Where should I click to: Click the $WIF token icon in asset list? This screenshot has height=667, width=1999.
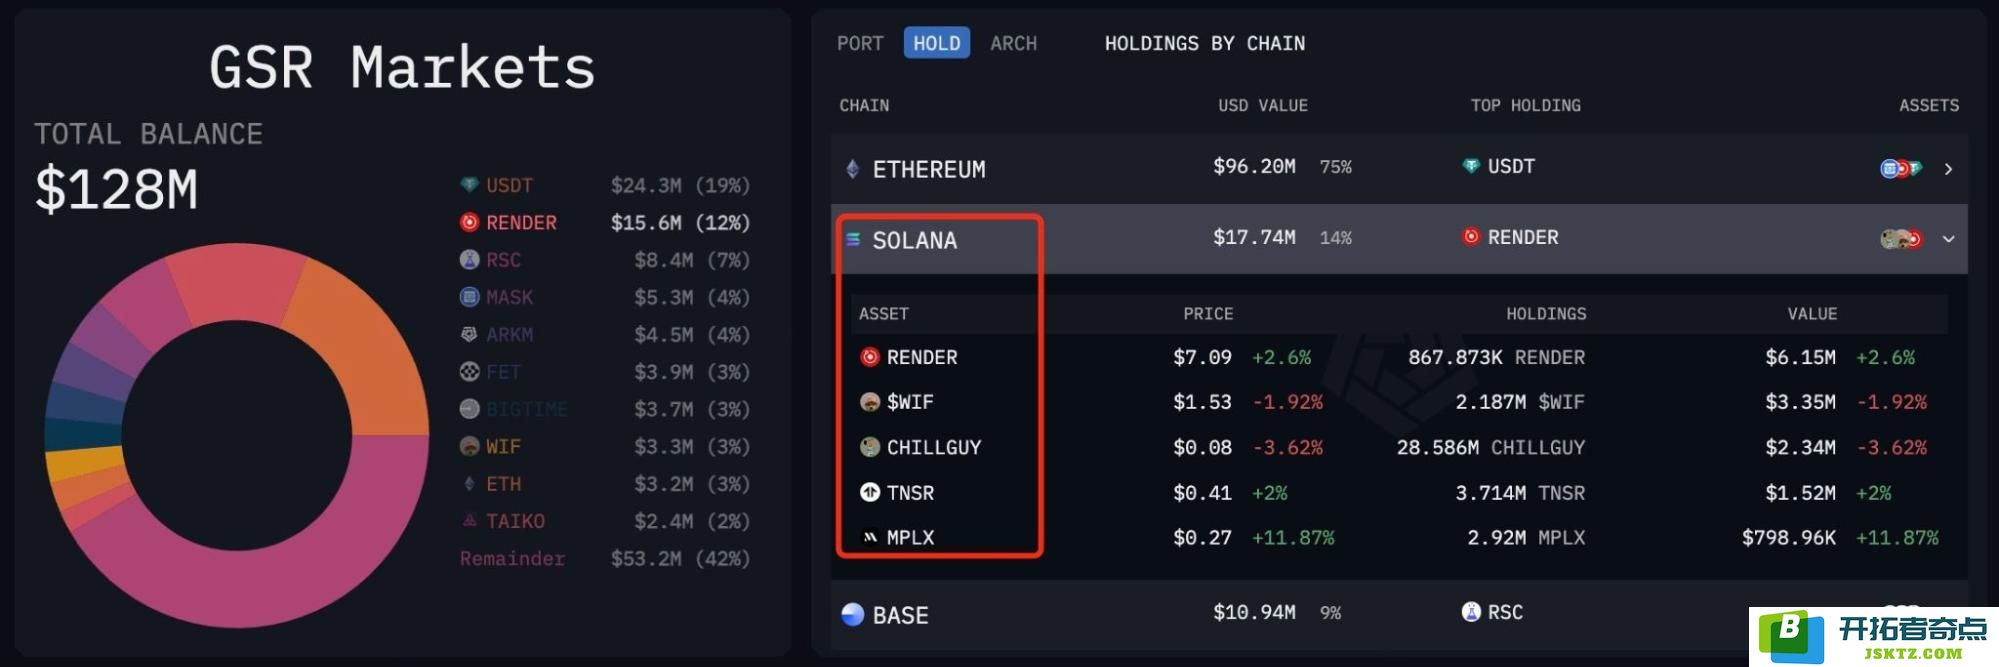(x=870, y=402)
